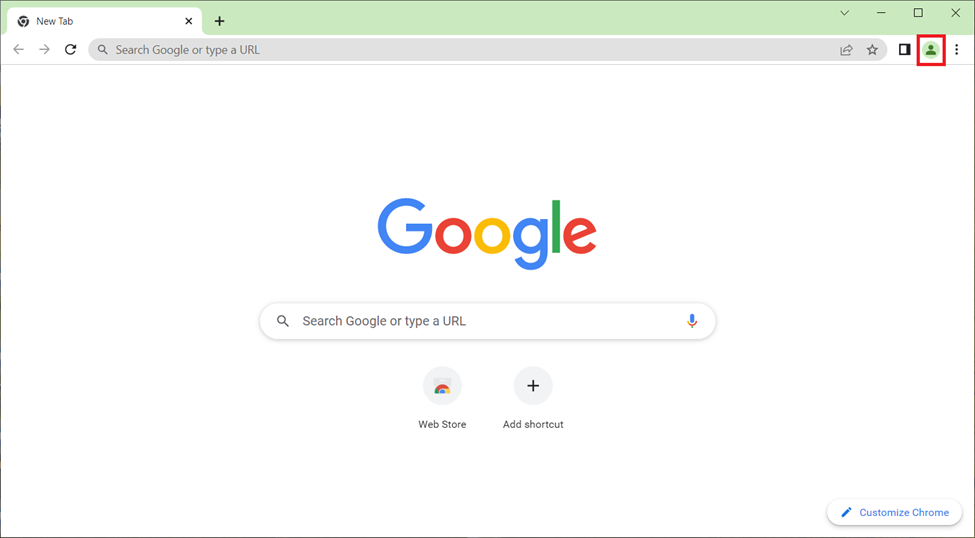Toggle the side panel icon
The height and width of the screenshot is (538, 975).
[x=904, y=50]
